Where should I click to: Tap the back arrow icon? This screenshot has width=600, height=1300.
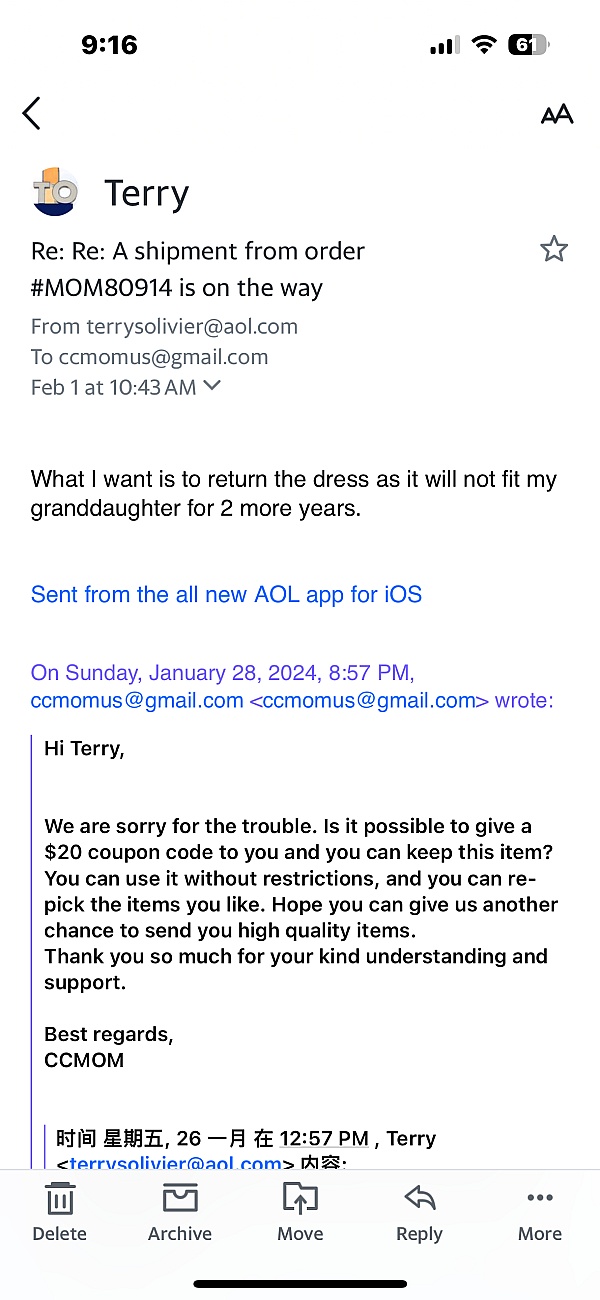click(x=32, y=113)
